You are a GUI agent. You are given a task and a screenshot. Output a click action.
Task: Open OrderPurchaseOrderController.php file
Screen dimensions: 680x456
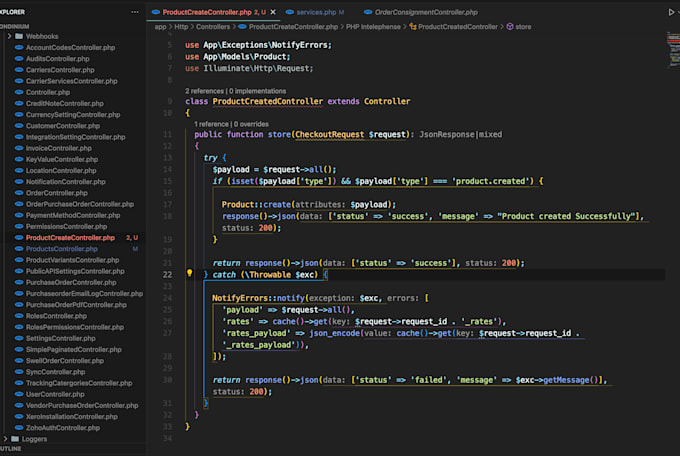tap(80, 204)
